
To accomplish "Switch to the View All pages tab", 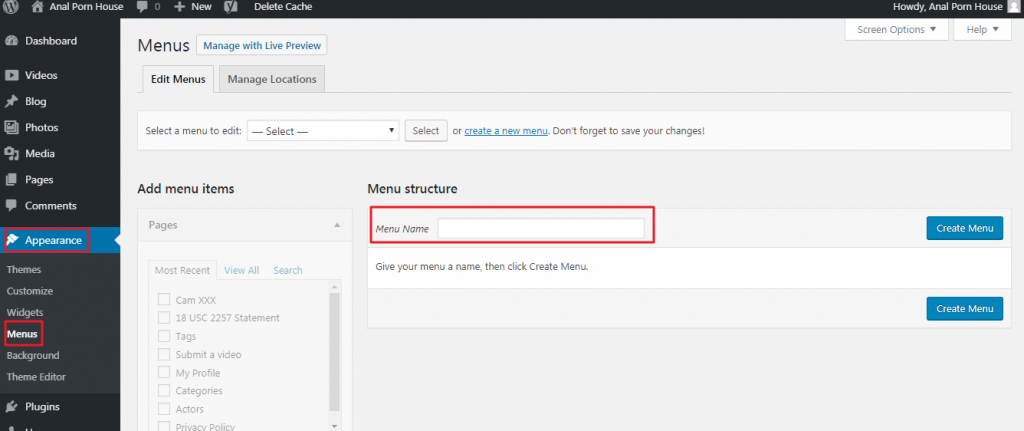I will (x=241, y=270).
